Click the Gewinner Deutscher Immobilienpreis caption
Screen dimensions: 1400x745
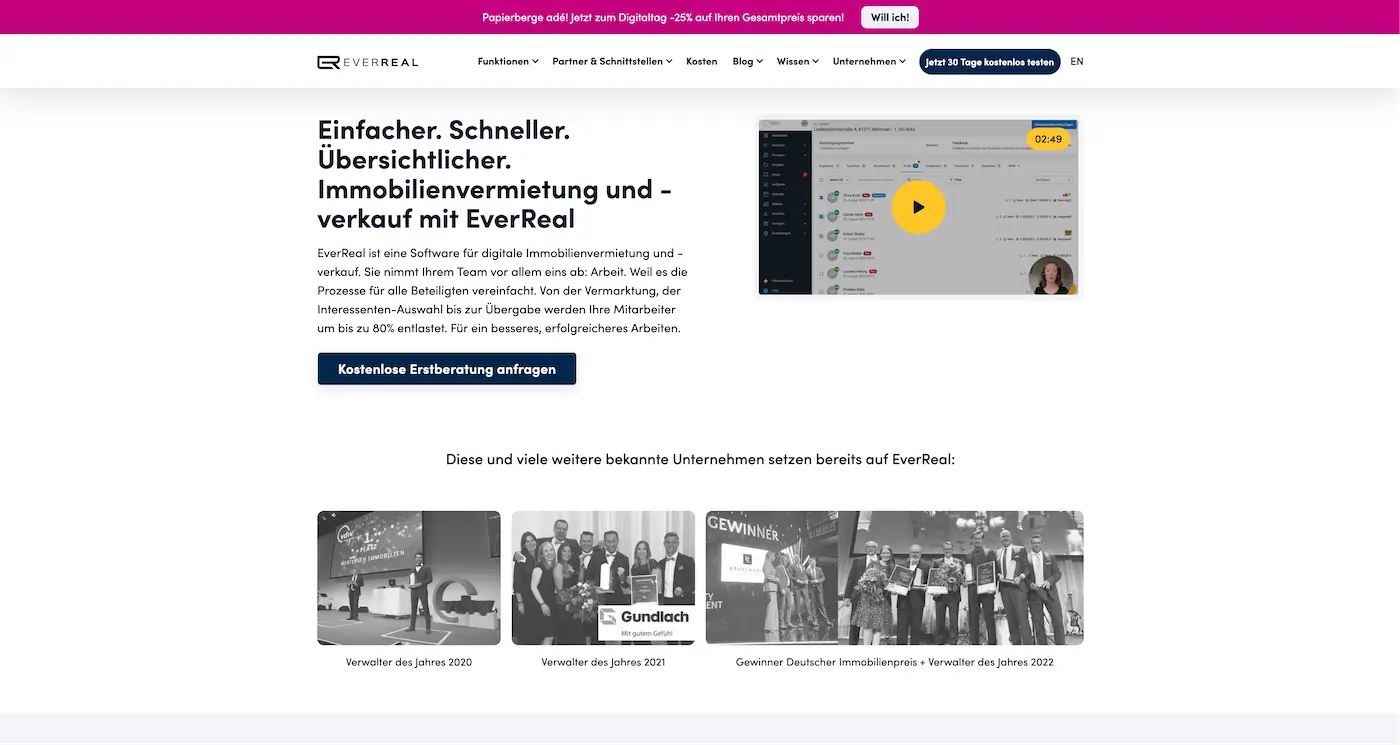point(895,662)
